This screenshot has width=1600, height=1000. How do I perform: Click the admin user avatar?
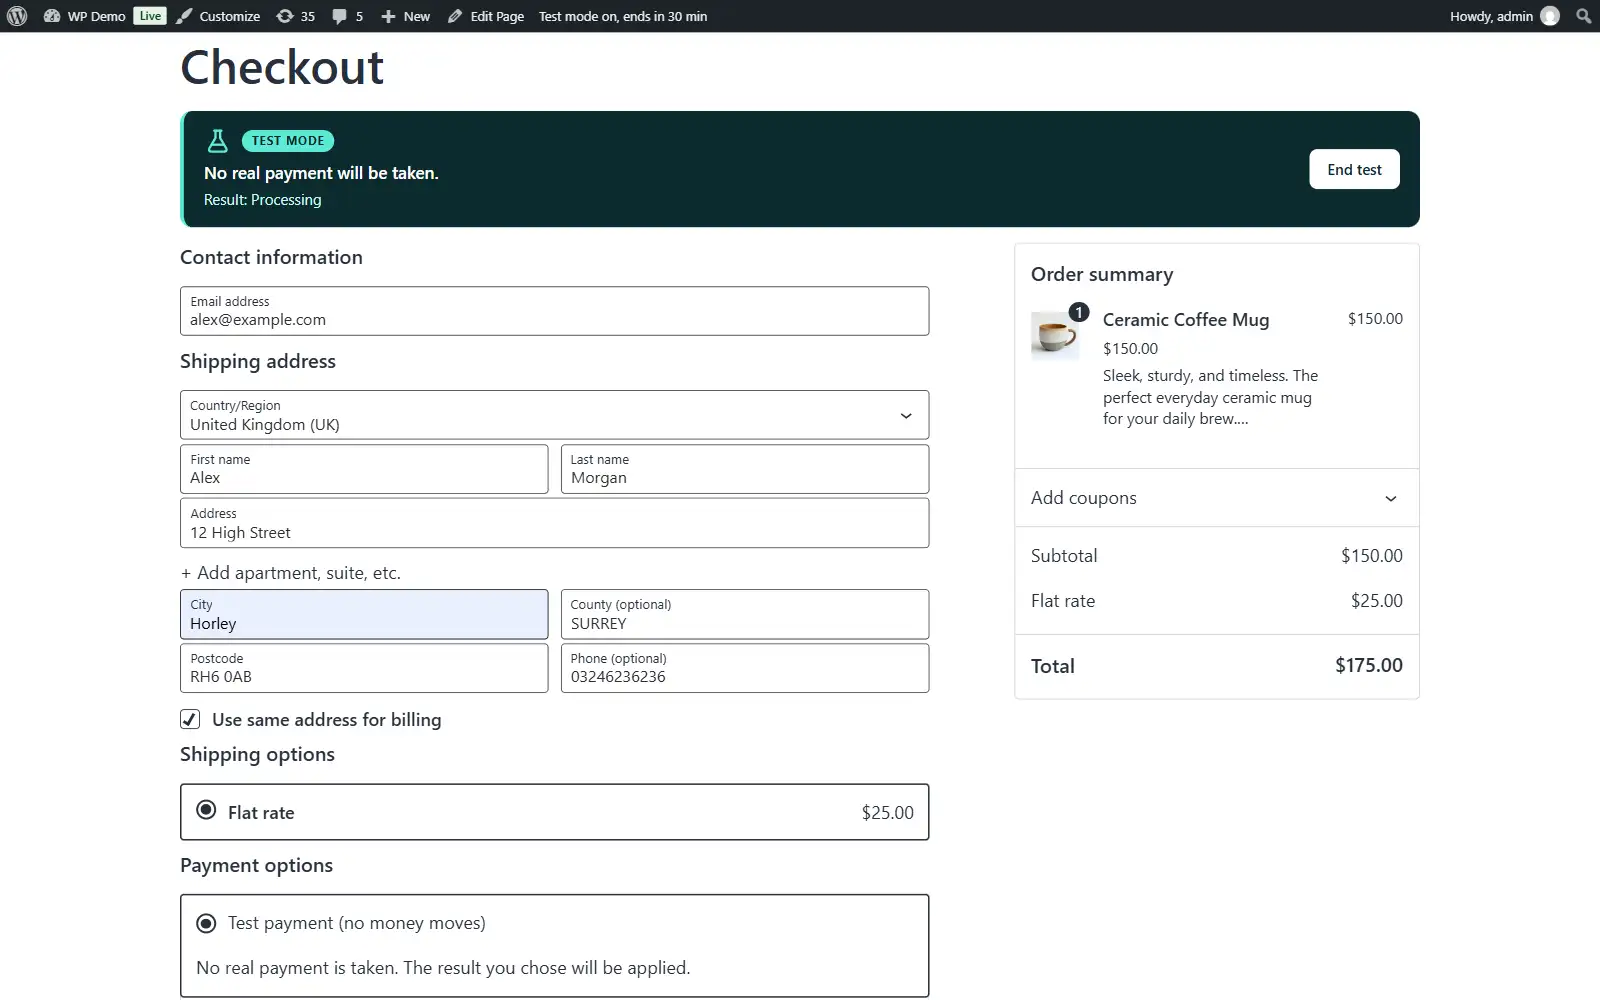tap(1550, 16)
